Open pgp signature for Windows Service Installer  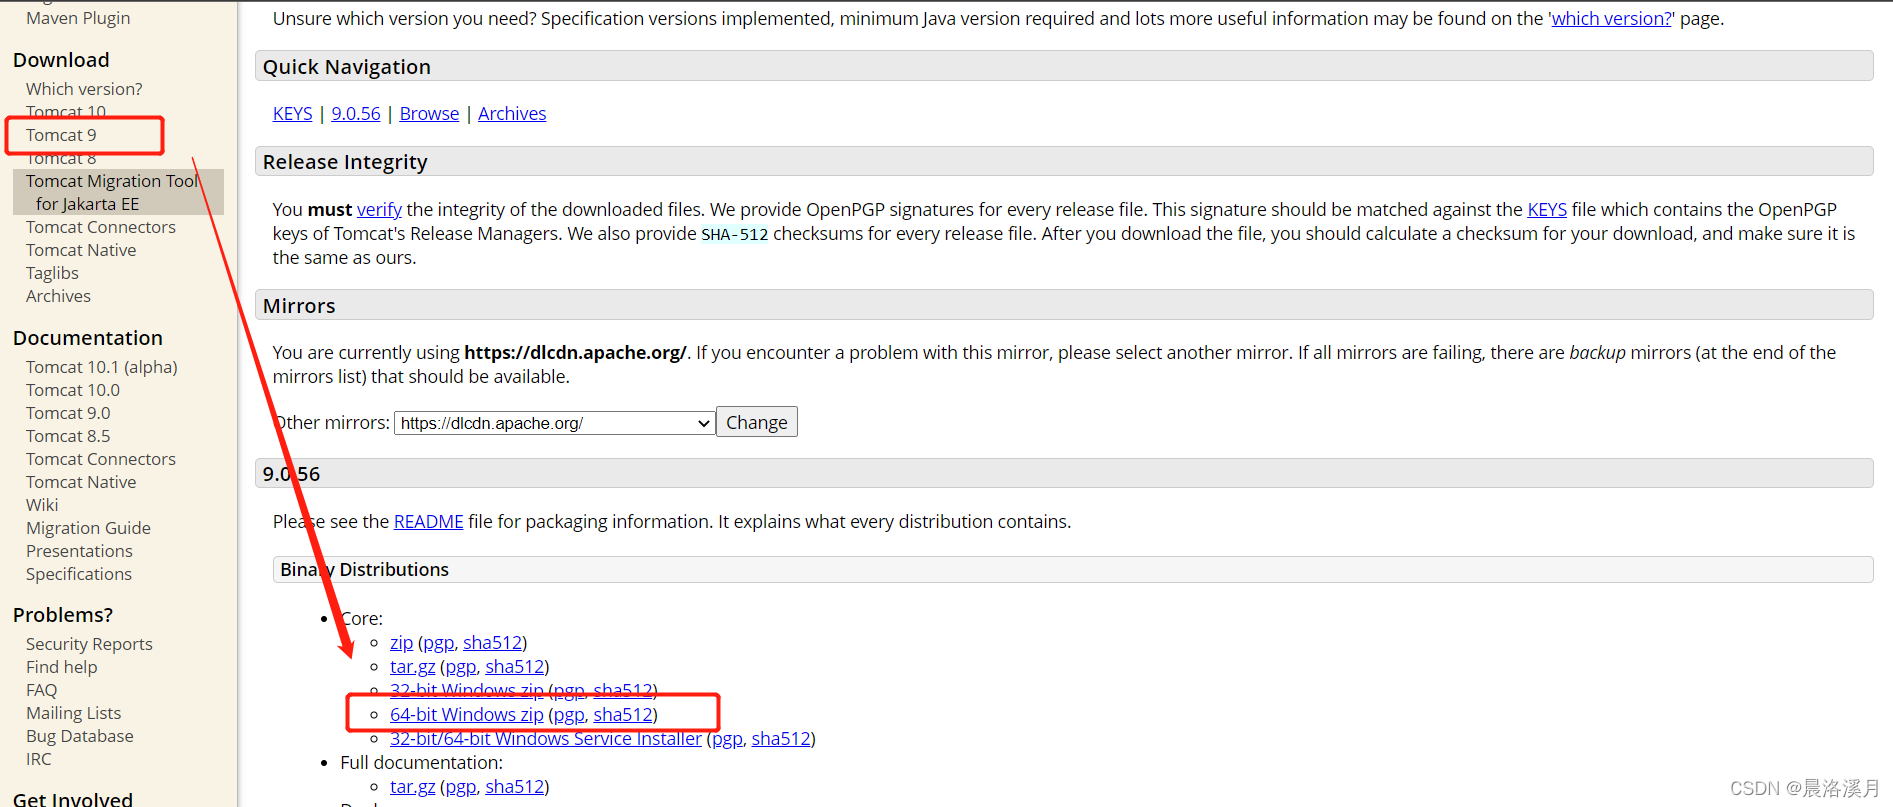pyautogui.click(x=727, y=739)
